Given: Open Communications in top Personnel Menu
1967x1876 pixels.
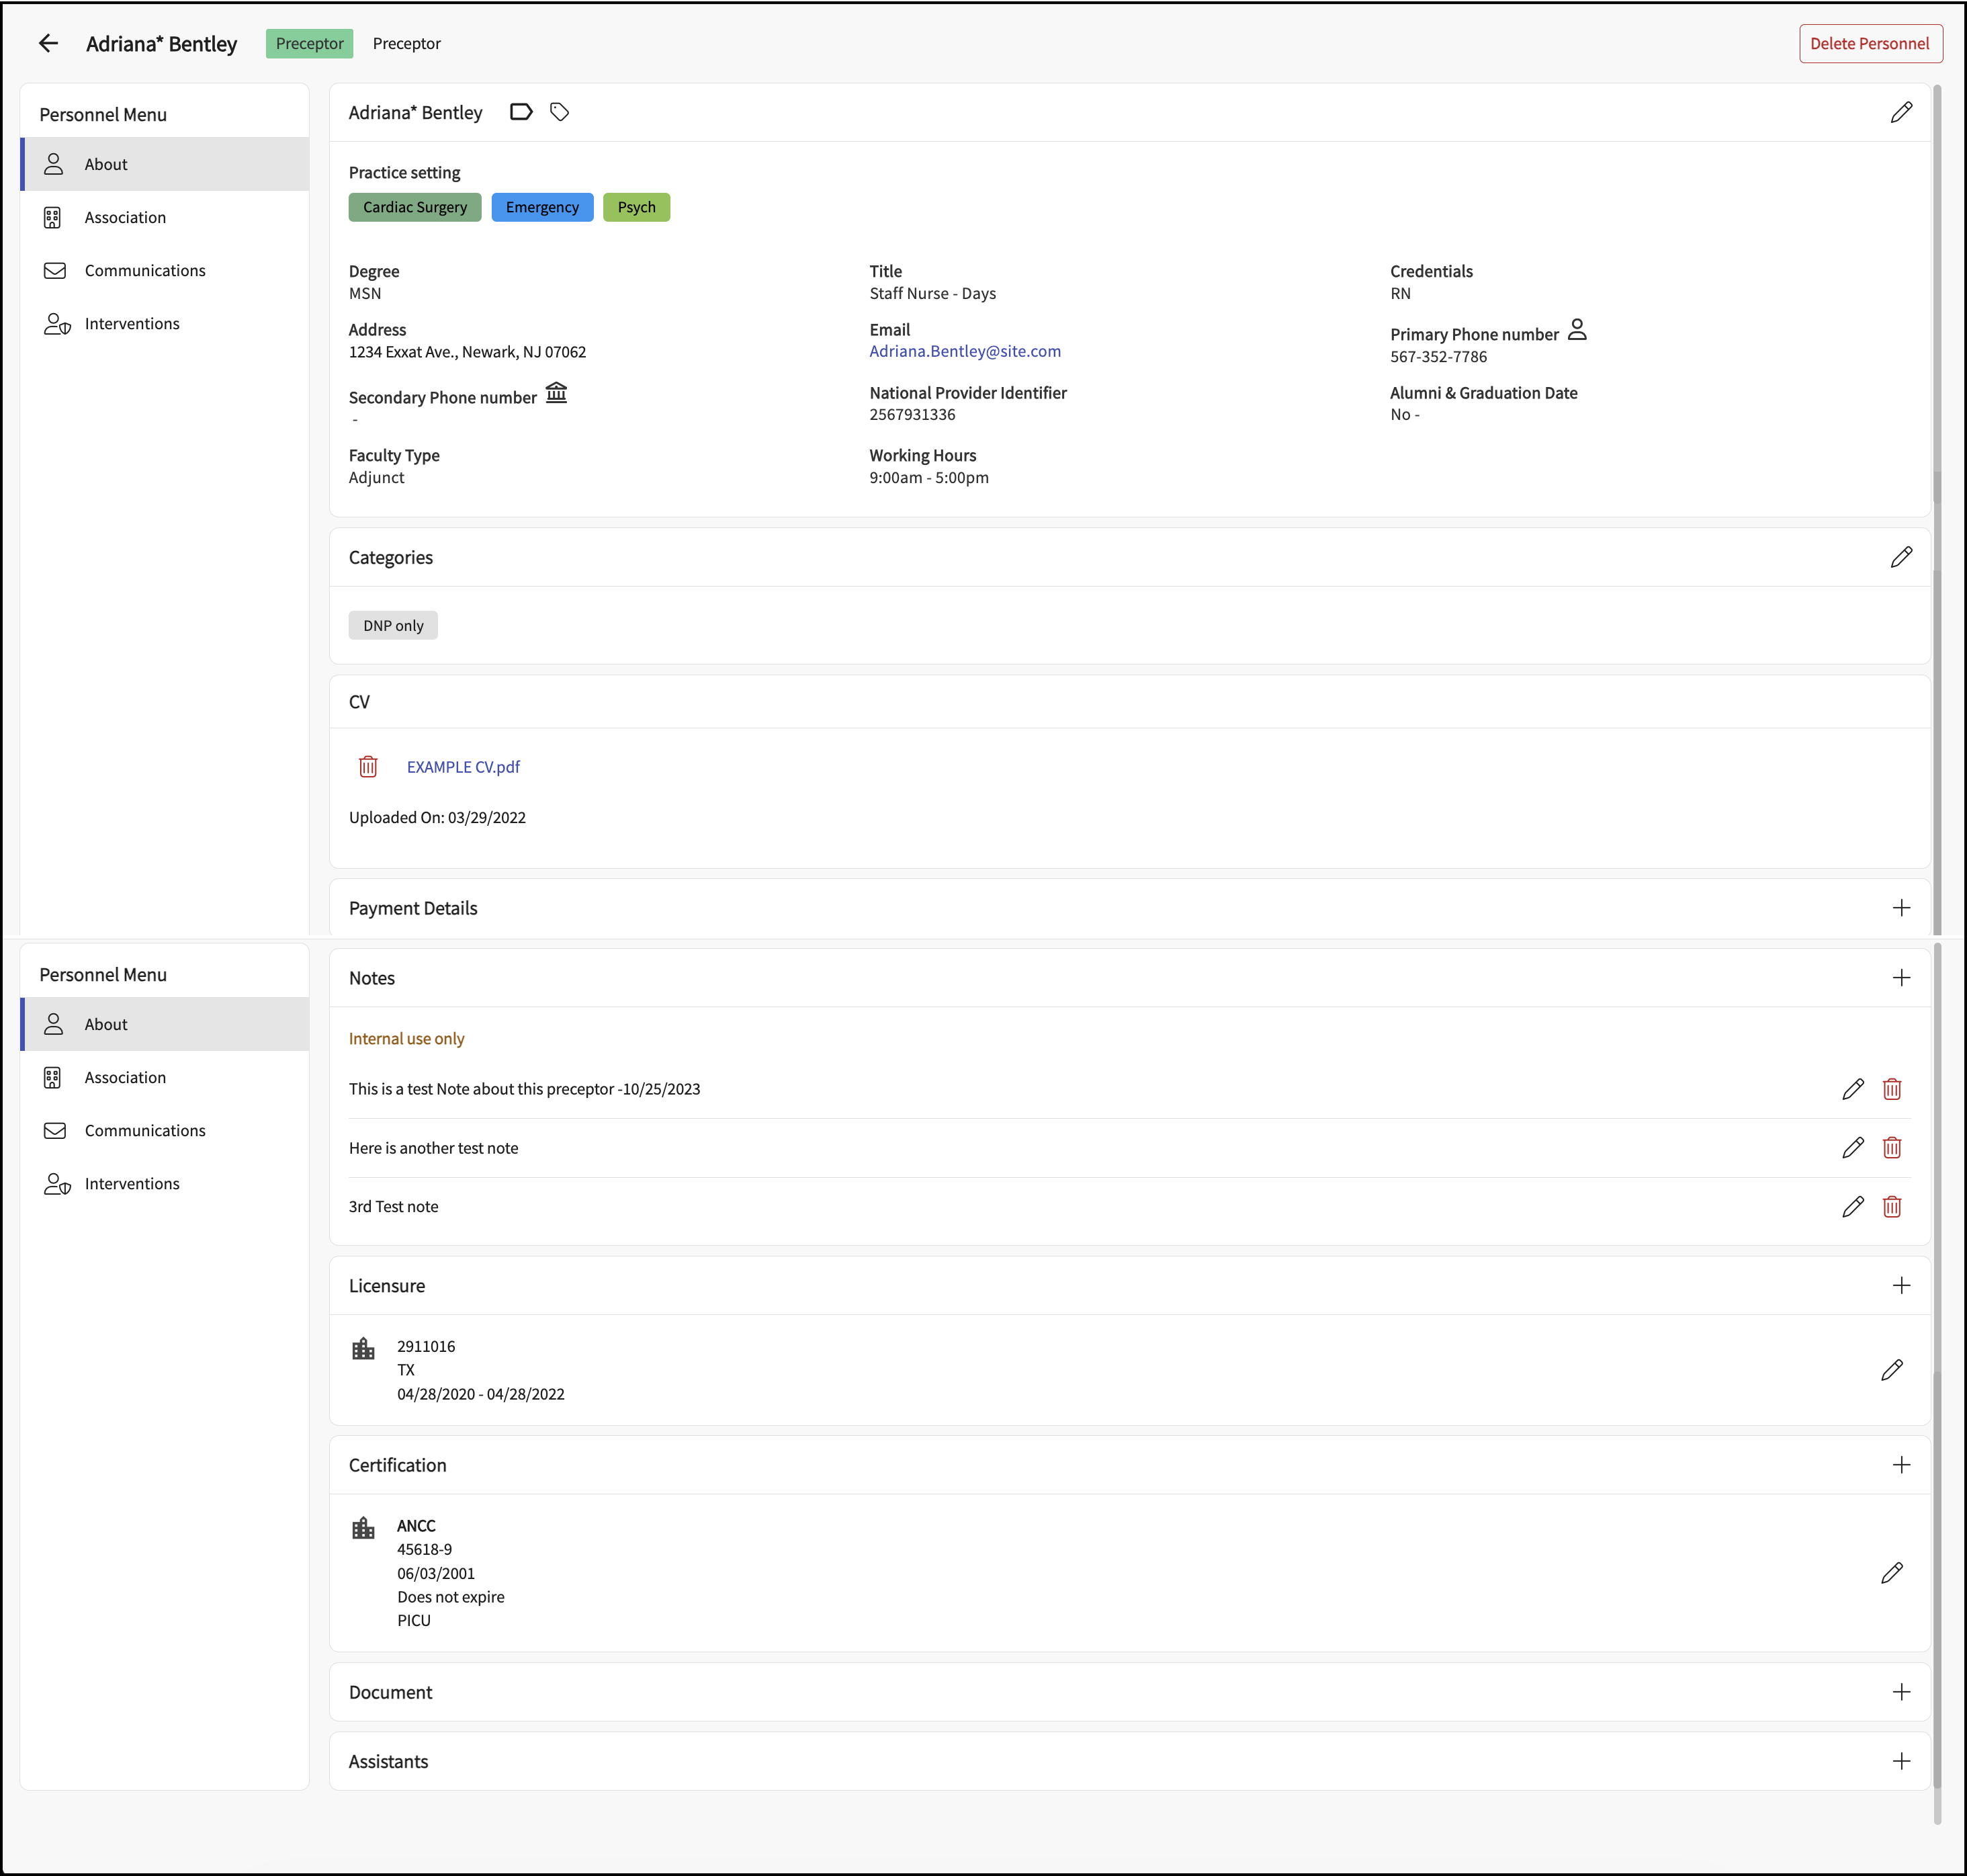Looking at the screenshot, I should (145, 270).
